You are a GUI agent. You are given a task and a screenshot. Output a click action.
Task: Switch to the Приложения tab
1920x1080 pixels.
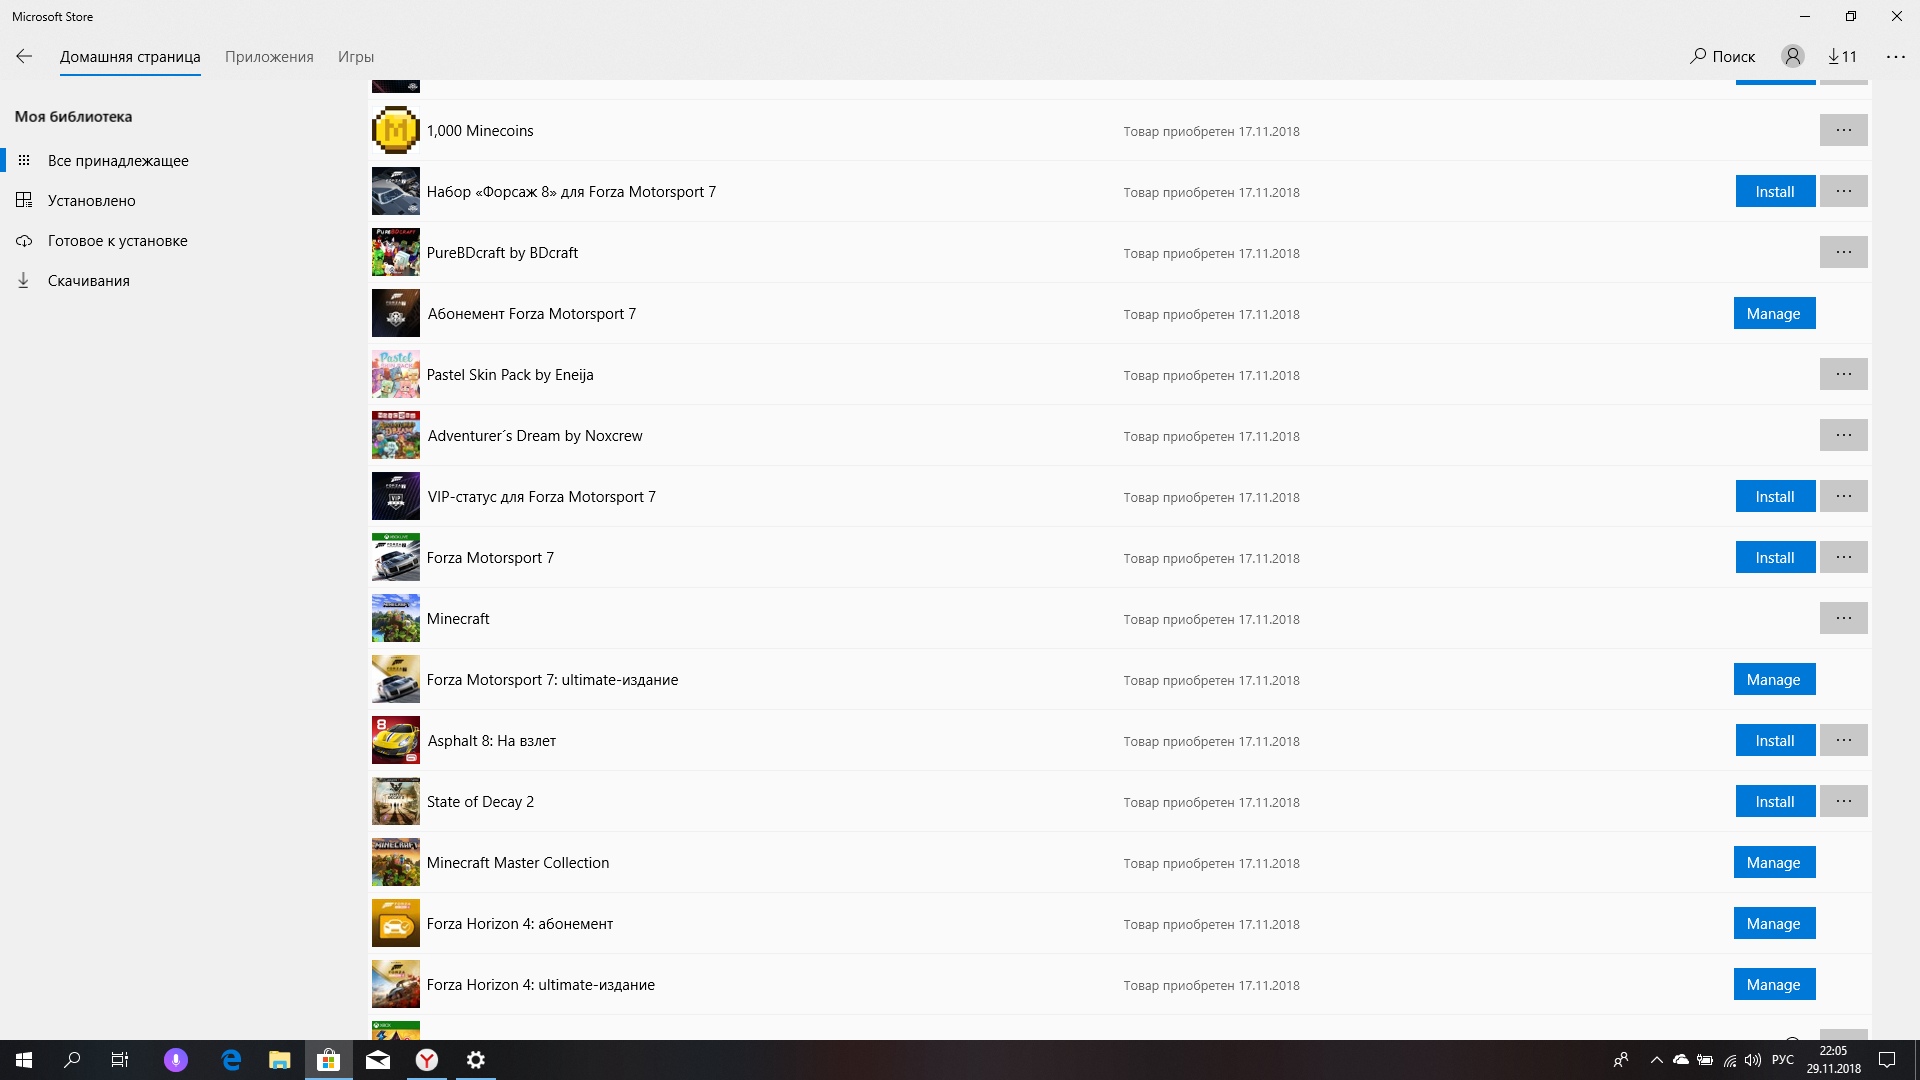tap(269, 57)
